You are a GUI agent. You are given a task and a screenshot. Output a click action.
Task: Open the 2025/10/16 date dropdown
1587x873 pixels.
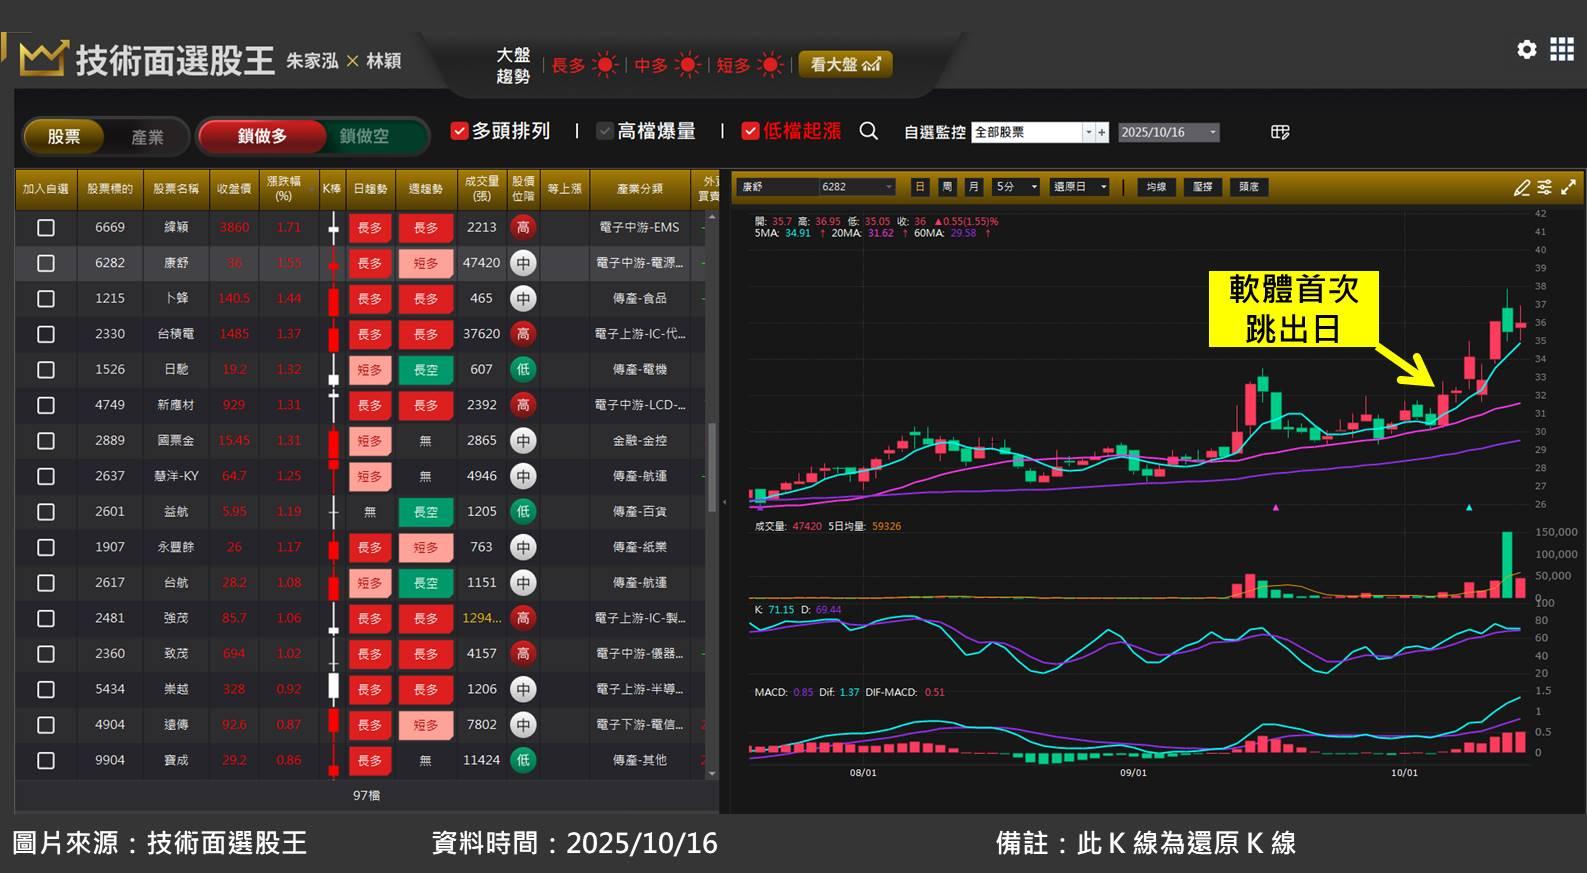coord(1212,132)
